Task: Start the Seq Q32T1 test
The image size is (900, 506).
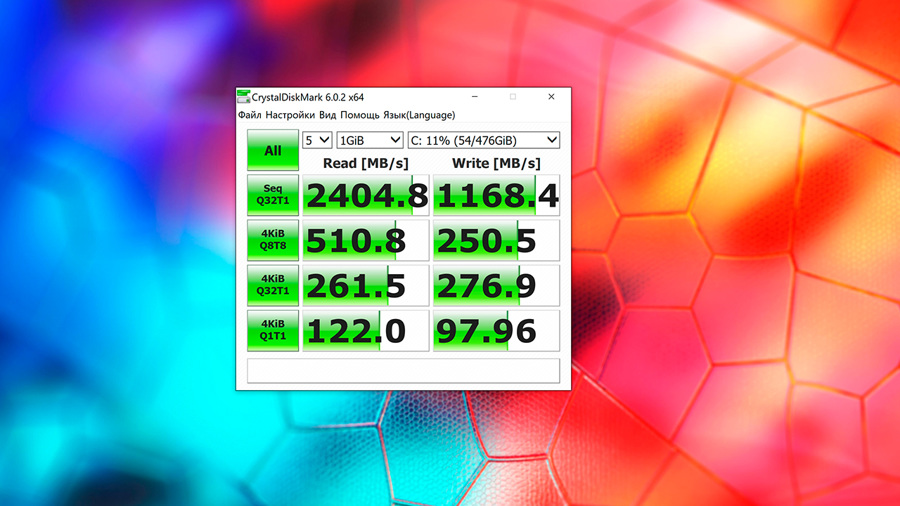Action: point(273,195)
